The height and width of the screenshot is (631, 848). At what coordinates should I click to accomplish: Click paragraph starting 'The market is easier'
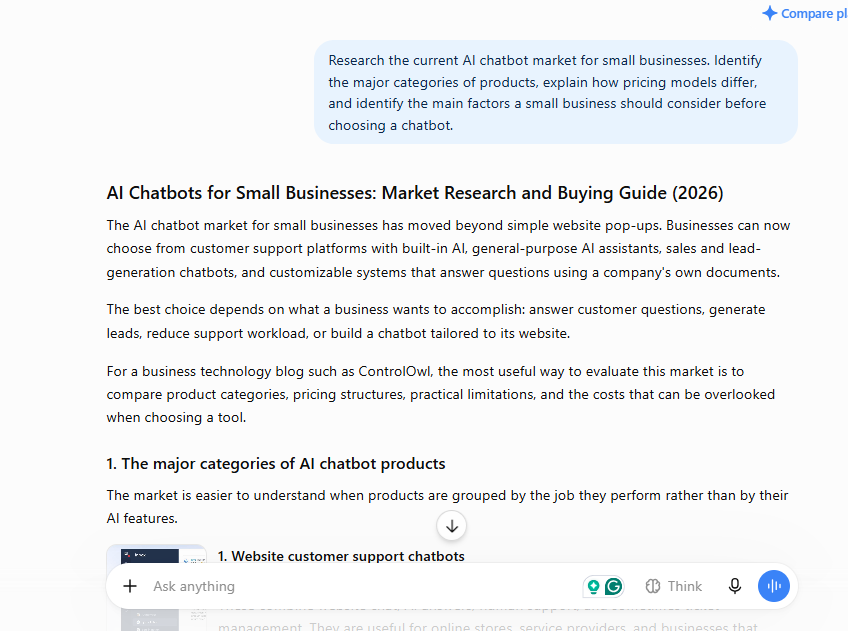[447, 507]
